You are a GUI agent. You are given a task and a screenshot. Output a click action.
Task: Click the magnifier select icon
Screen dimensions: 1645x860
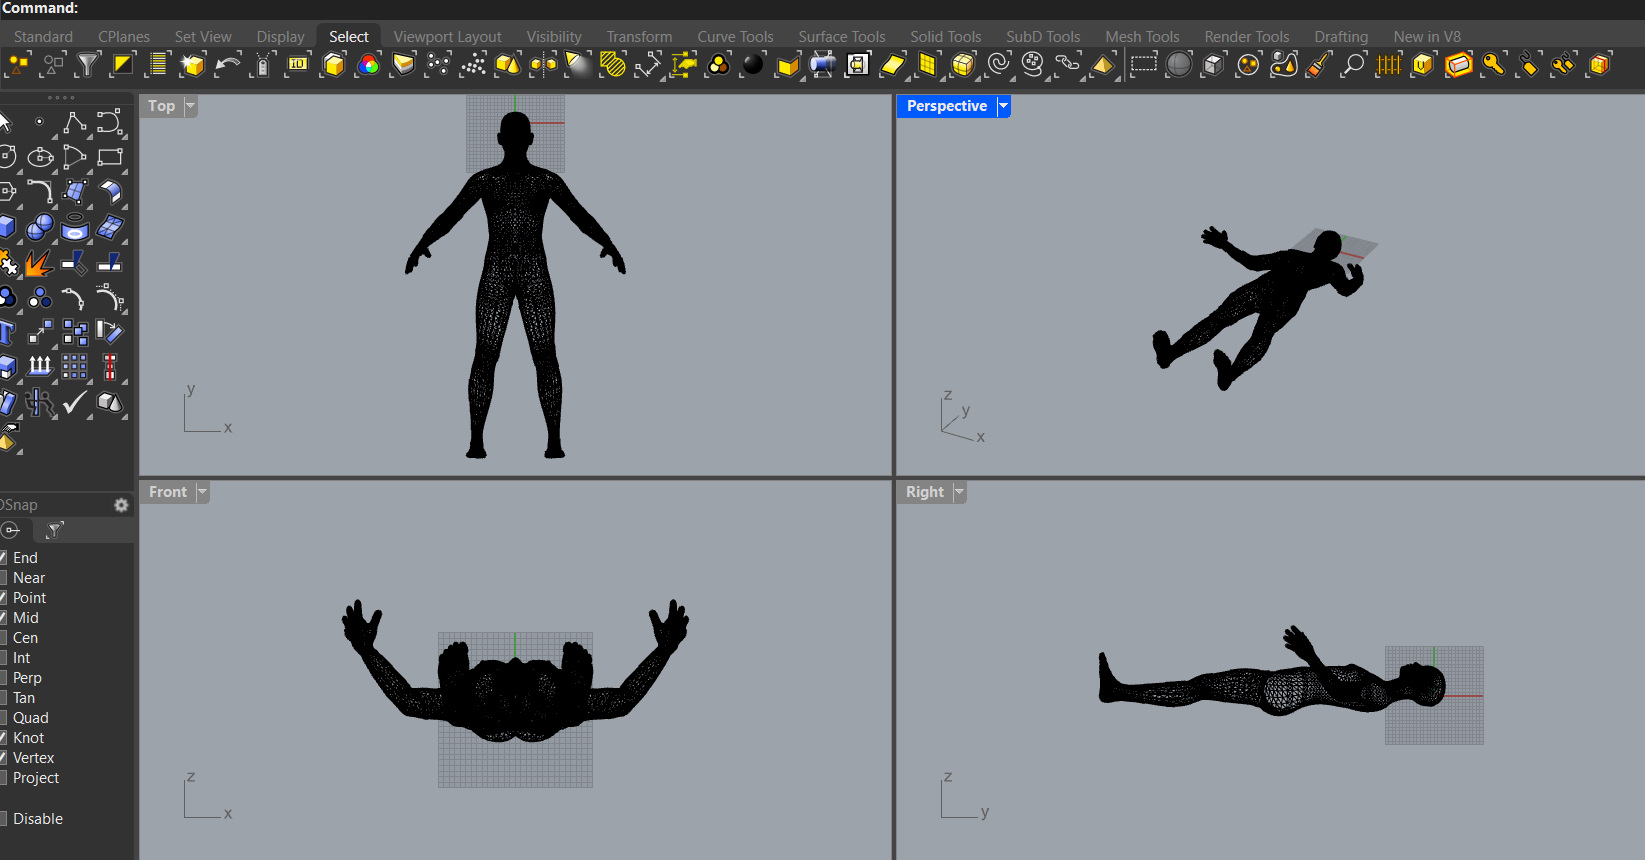(1353, 65)
